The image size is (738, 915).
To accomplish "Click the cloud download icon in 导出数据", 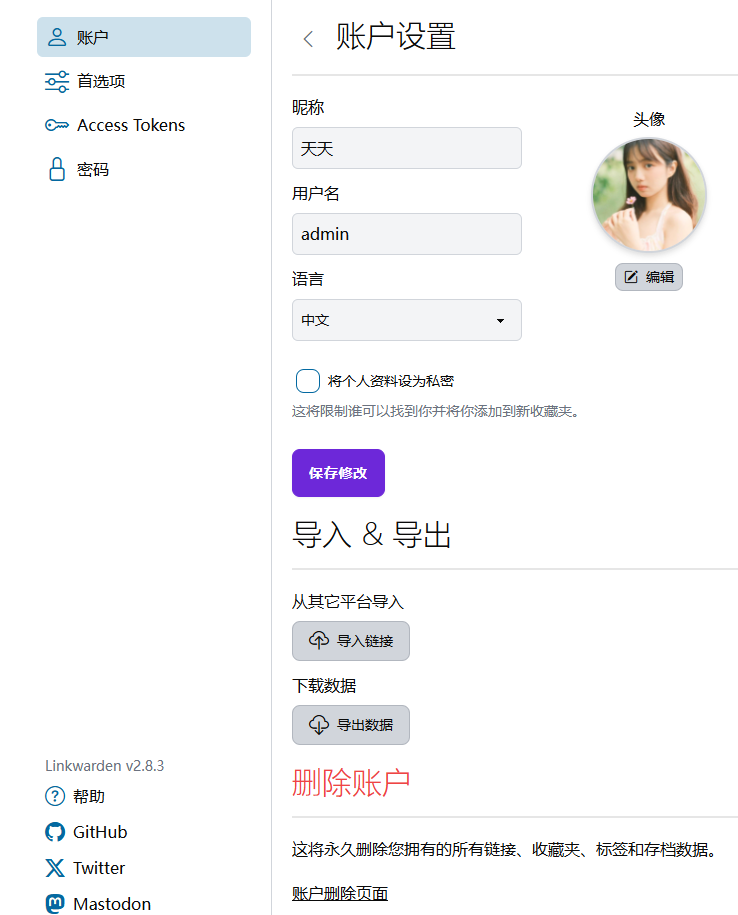I will click(x=319, y=725).
